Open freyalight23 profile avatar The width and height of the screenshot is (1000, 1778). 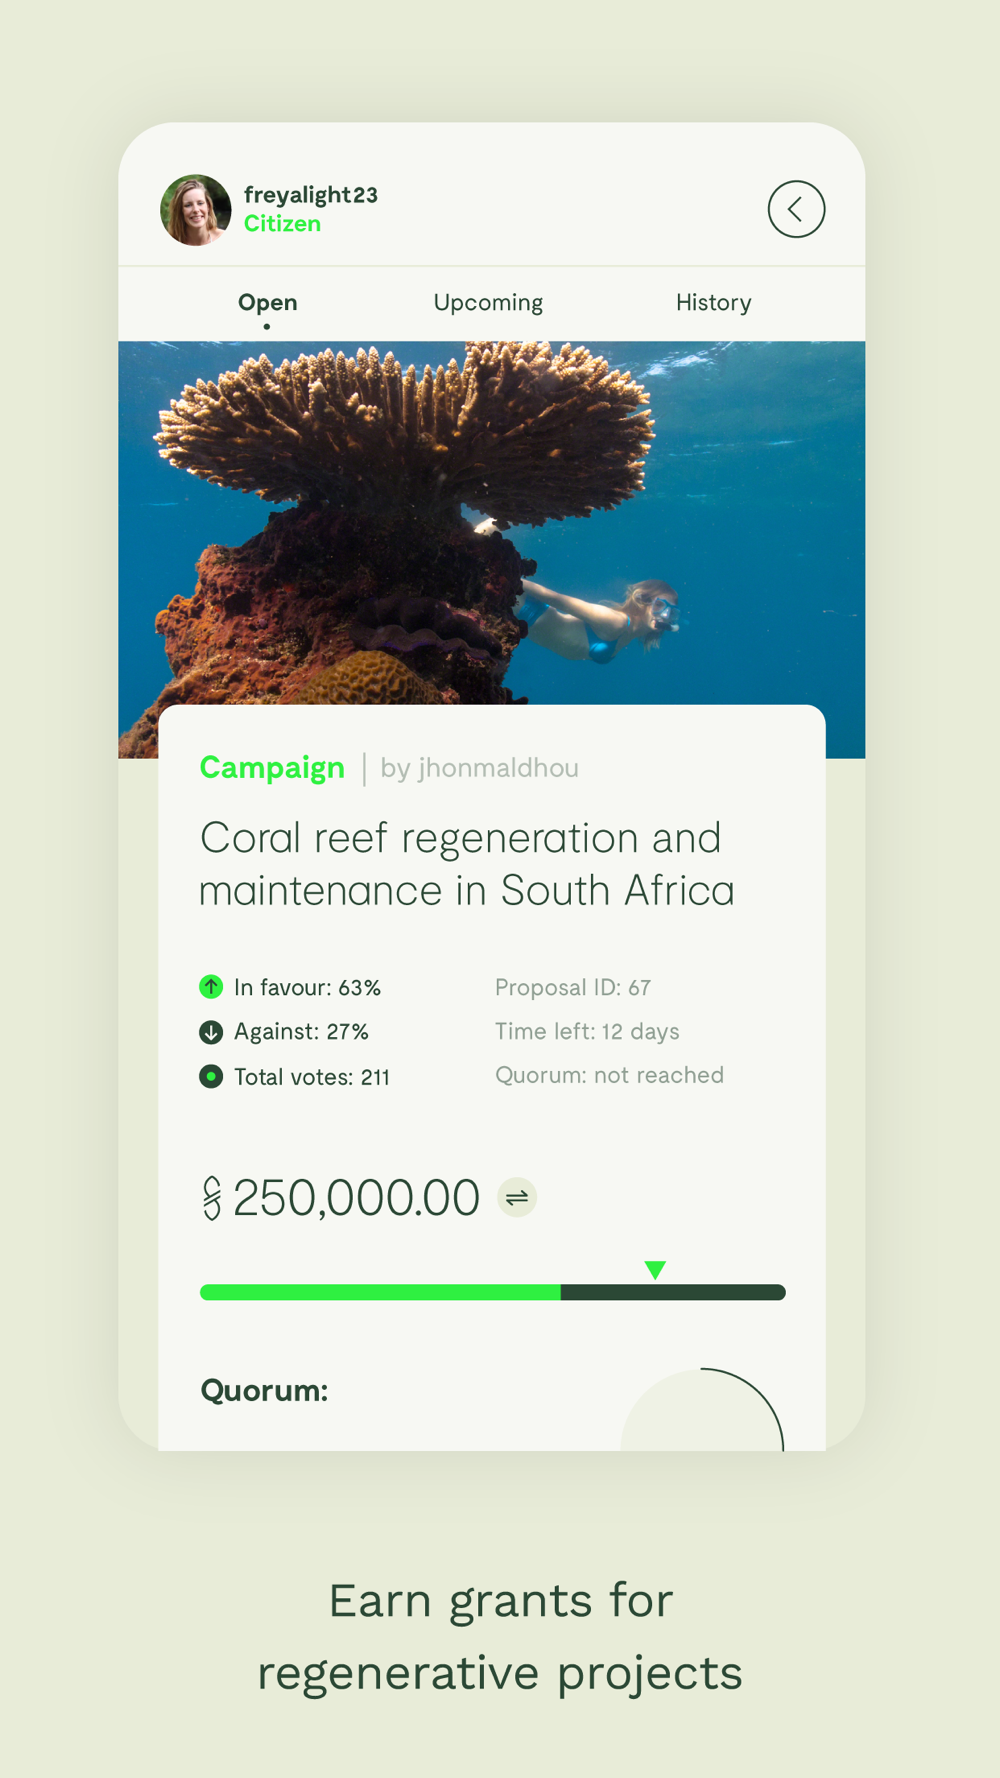pos(196,210)
